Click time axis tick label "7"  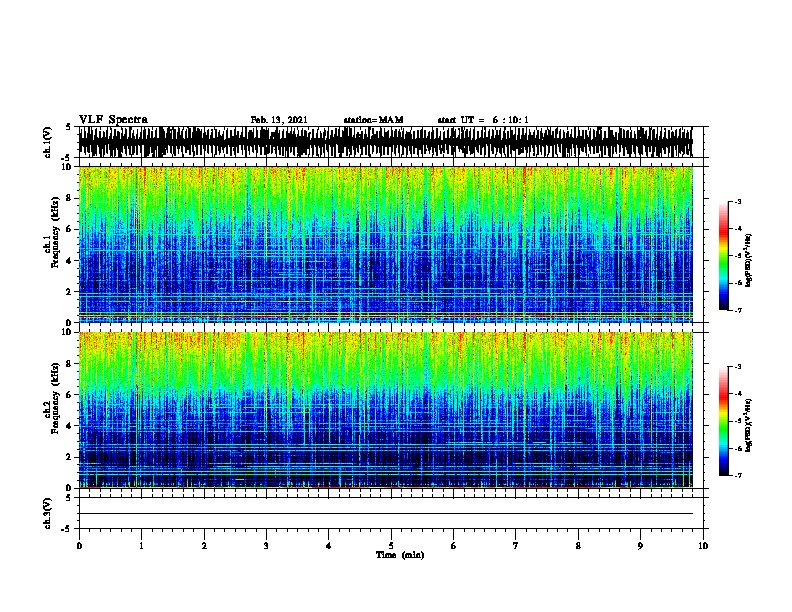coord(516,546)
